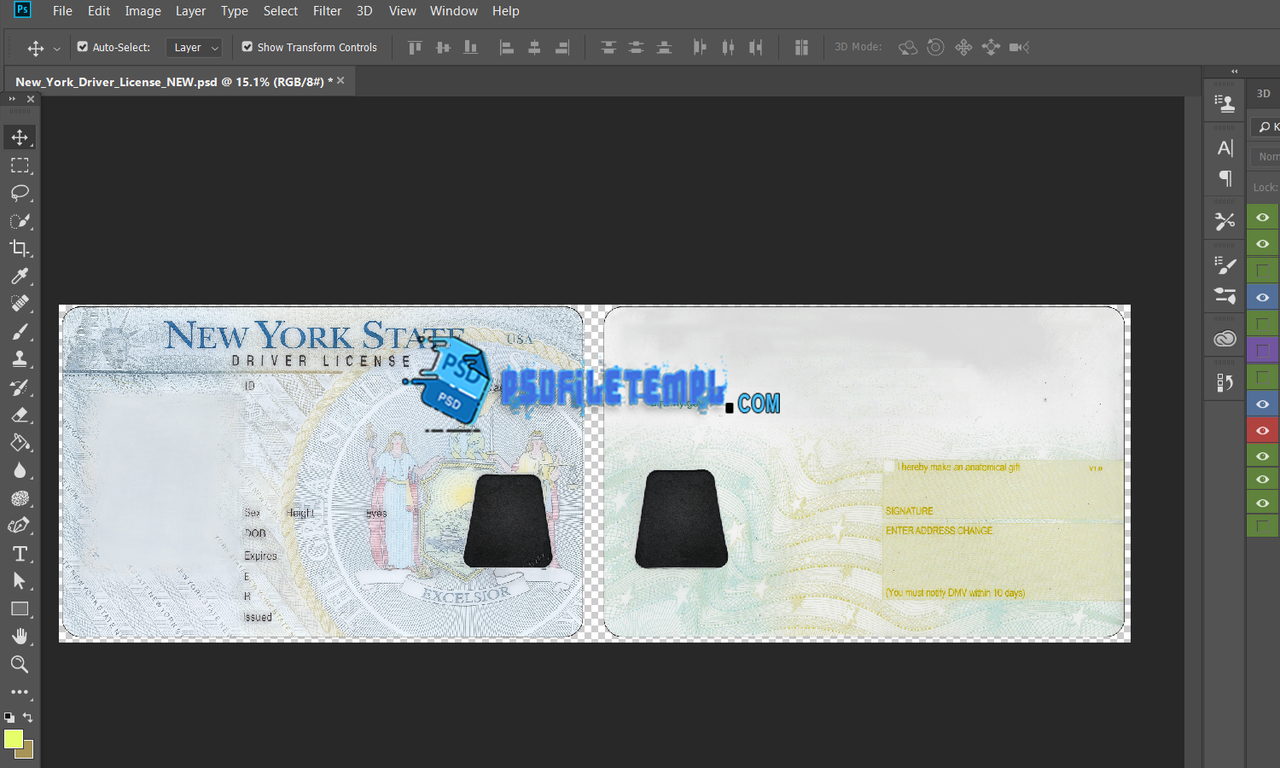Image resolution: width=1280 pixels, height=768 pixels.
Task: Select the Zoom tool
Action: [20, 664]
